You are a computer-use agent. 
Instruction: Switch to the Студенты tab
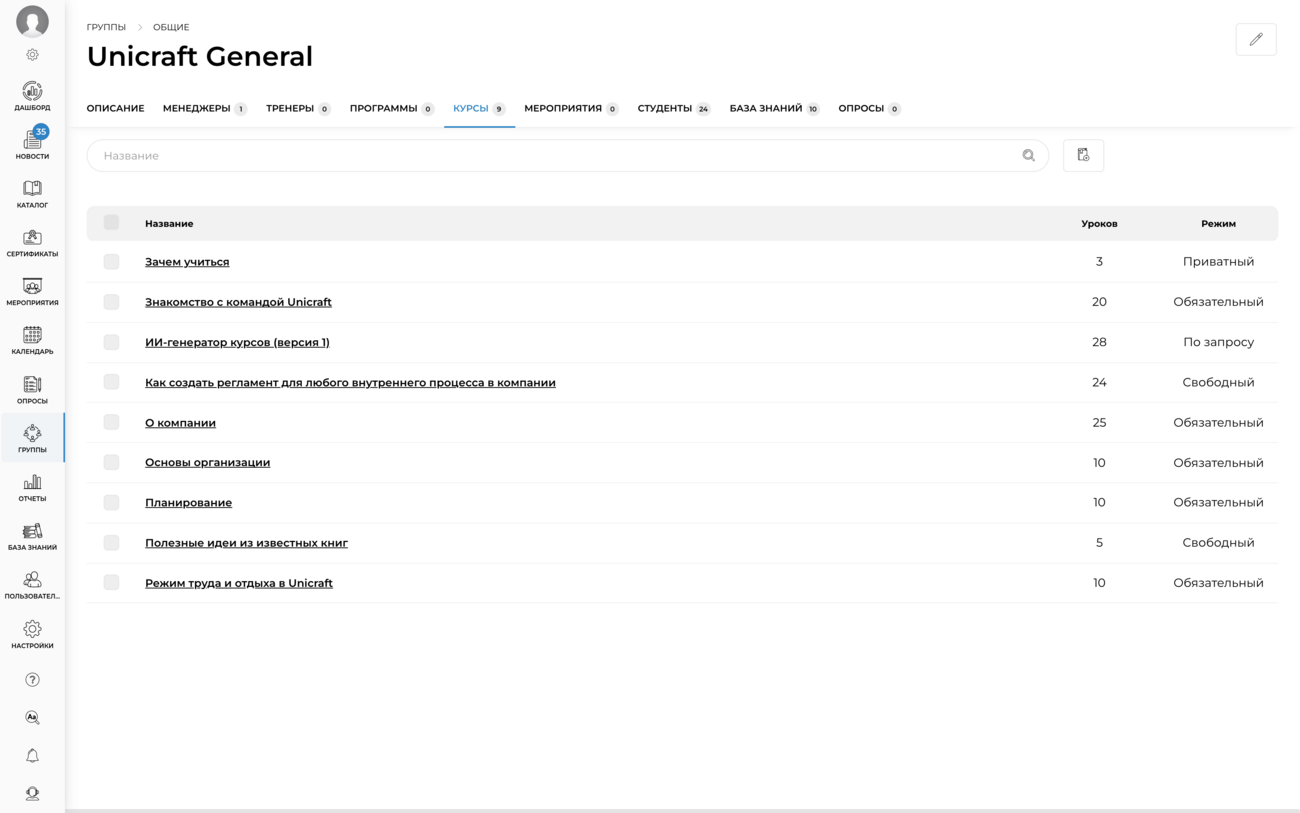tap(674, 108)
